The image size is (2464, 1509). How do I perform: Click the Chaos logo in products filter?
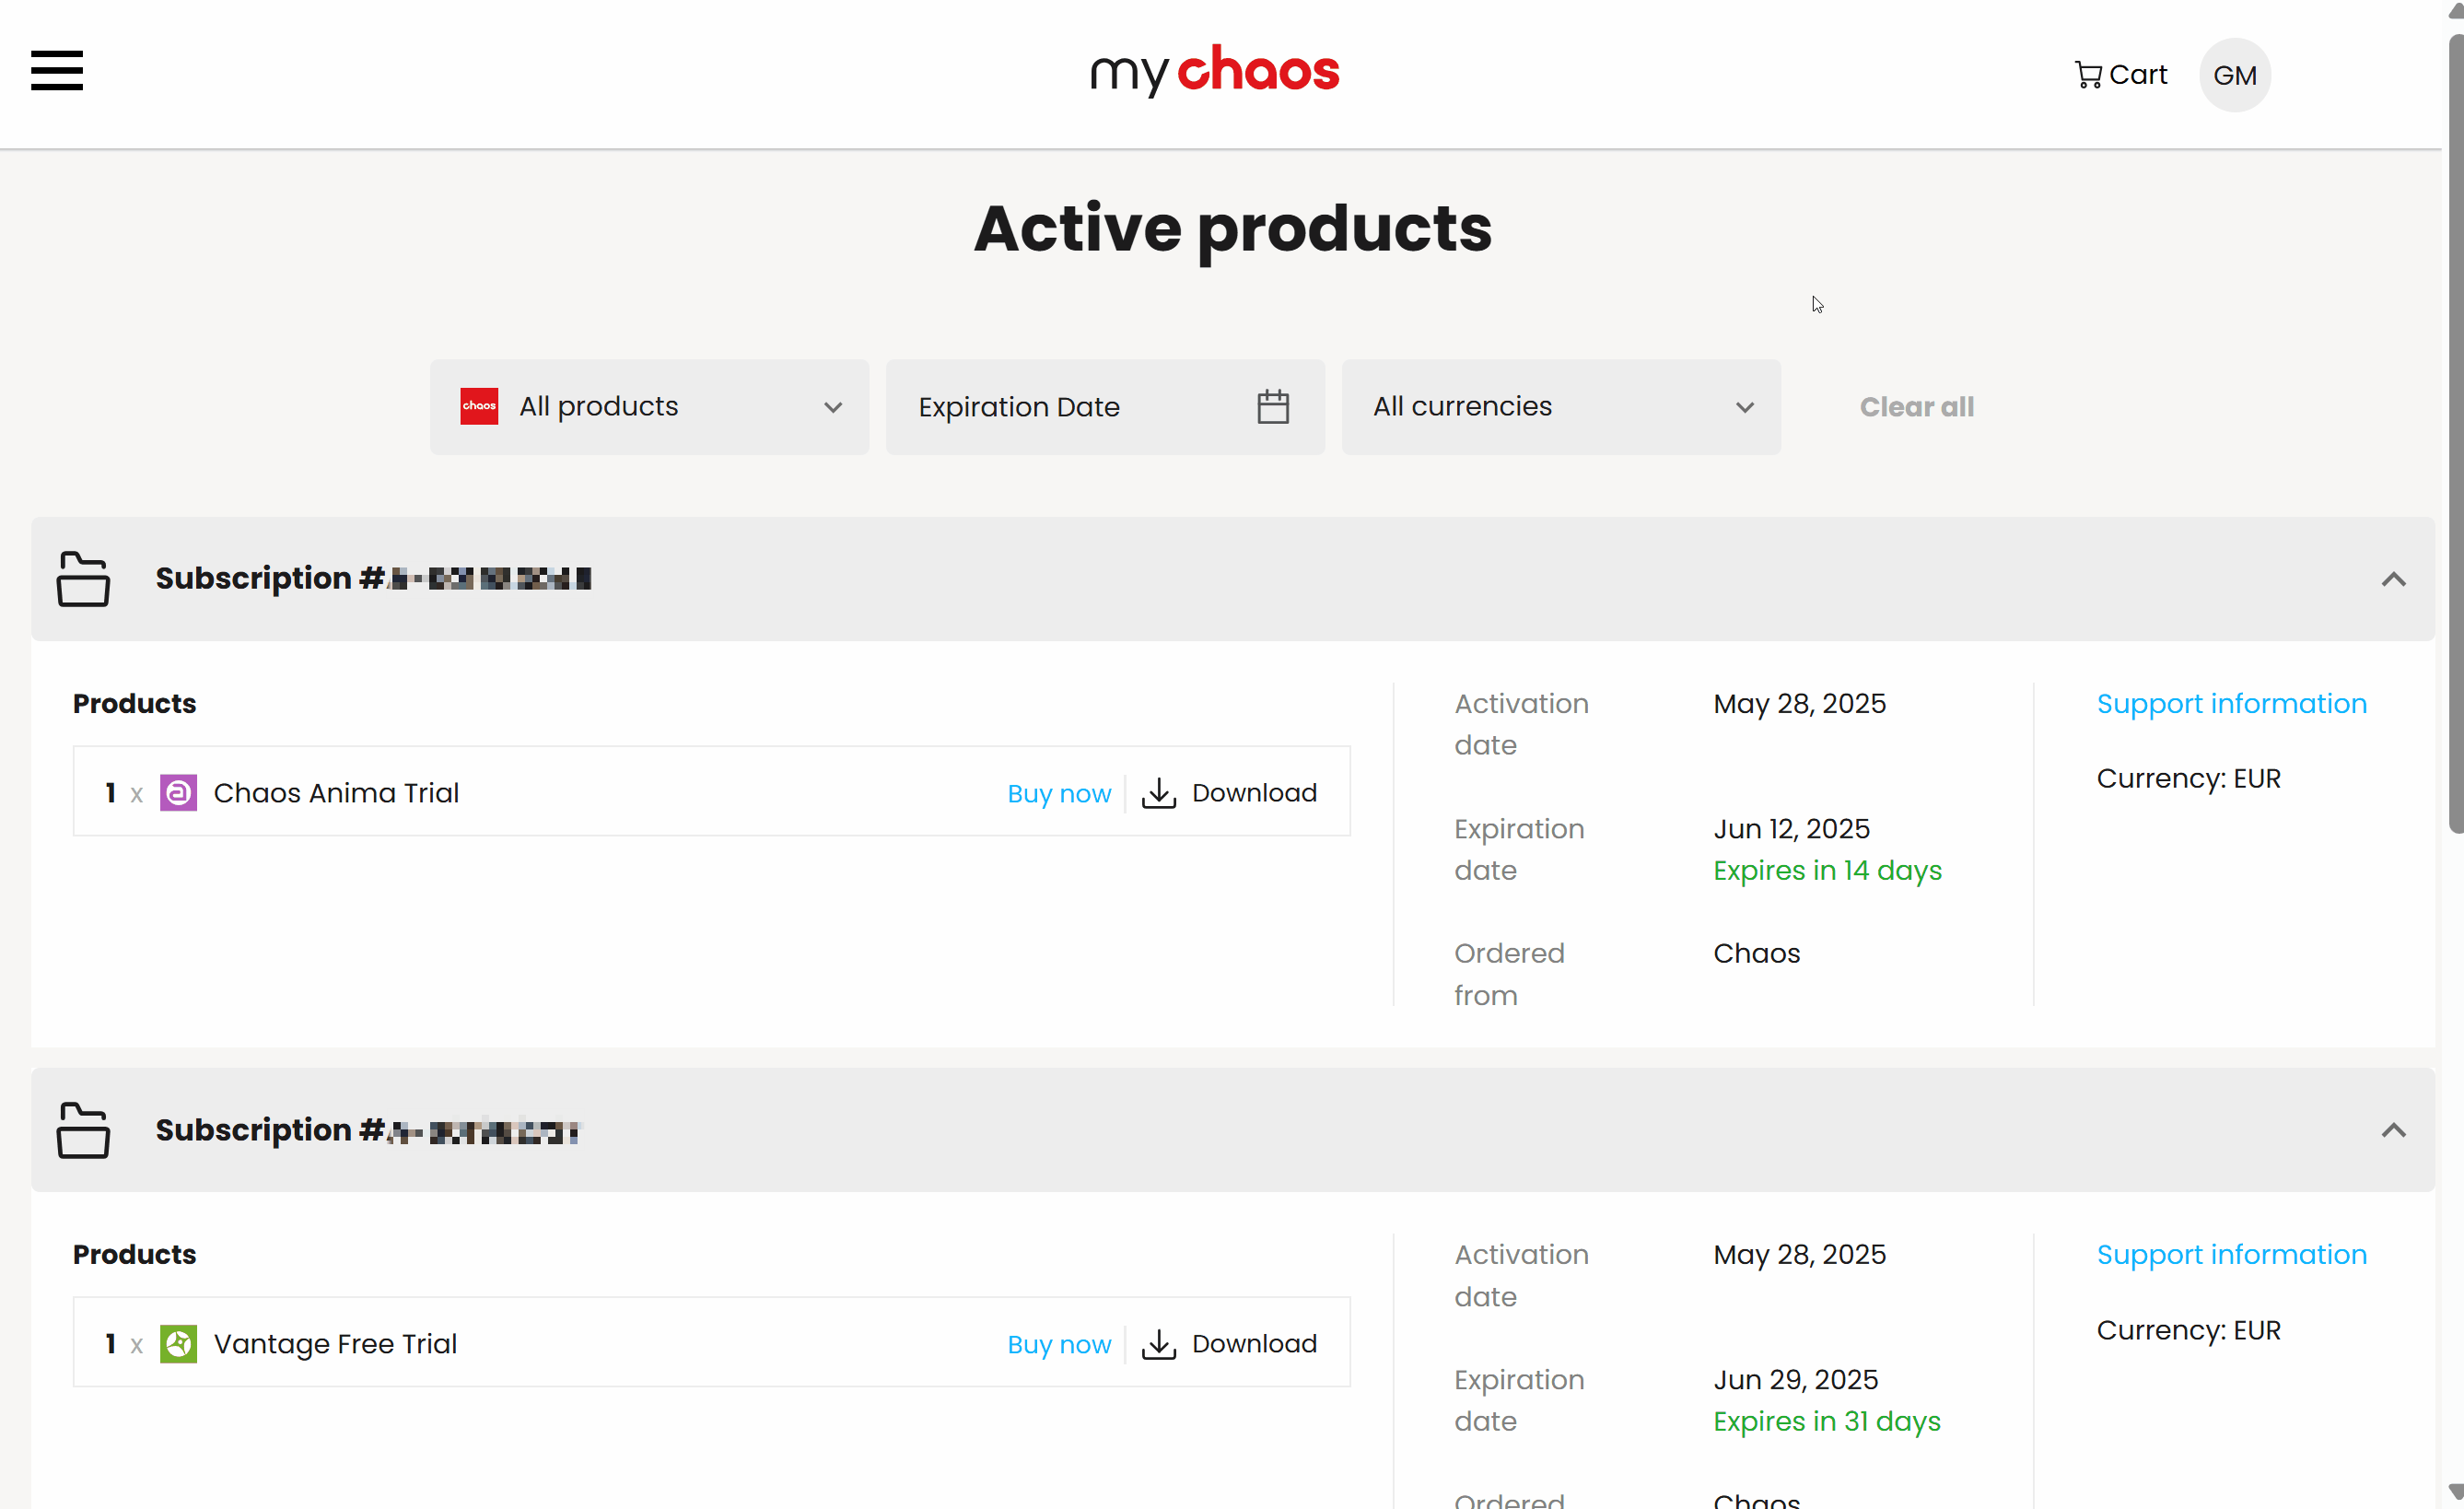[x=479, y=406]
